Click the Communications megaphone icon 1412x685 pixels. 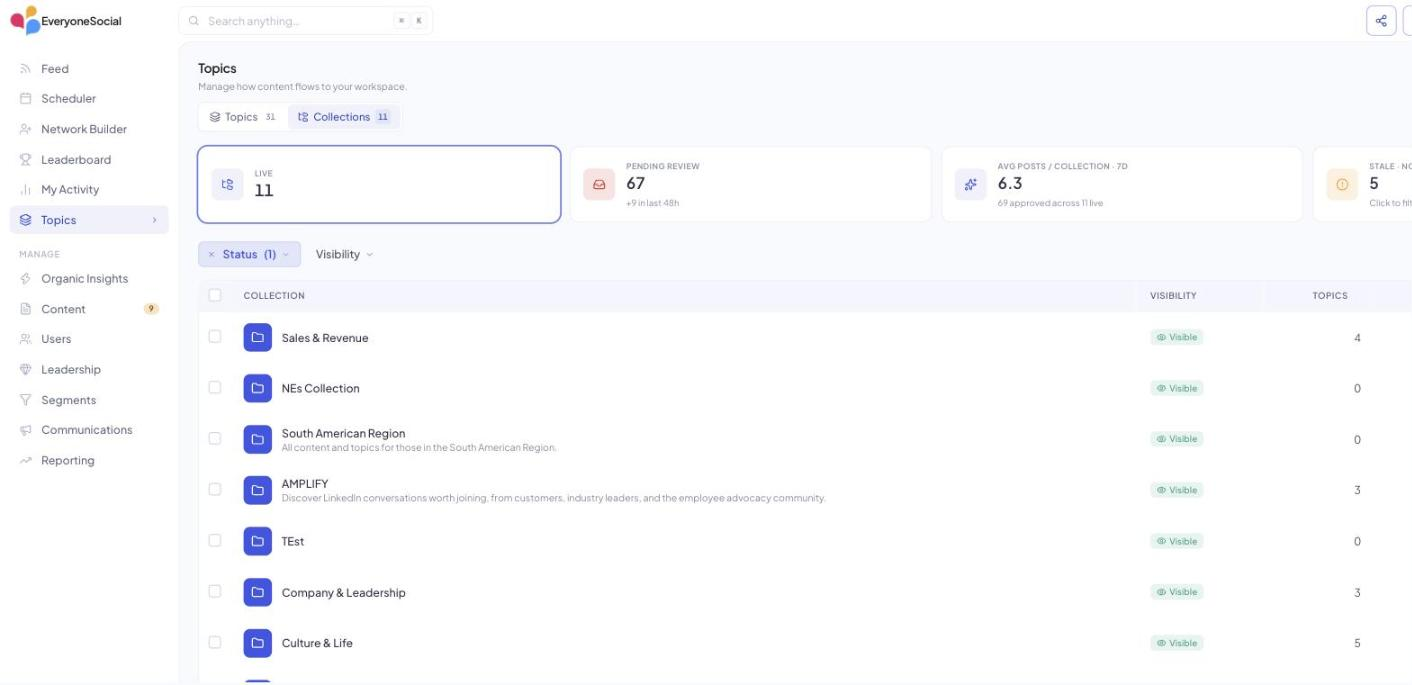[x=26, y=430]
